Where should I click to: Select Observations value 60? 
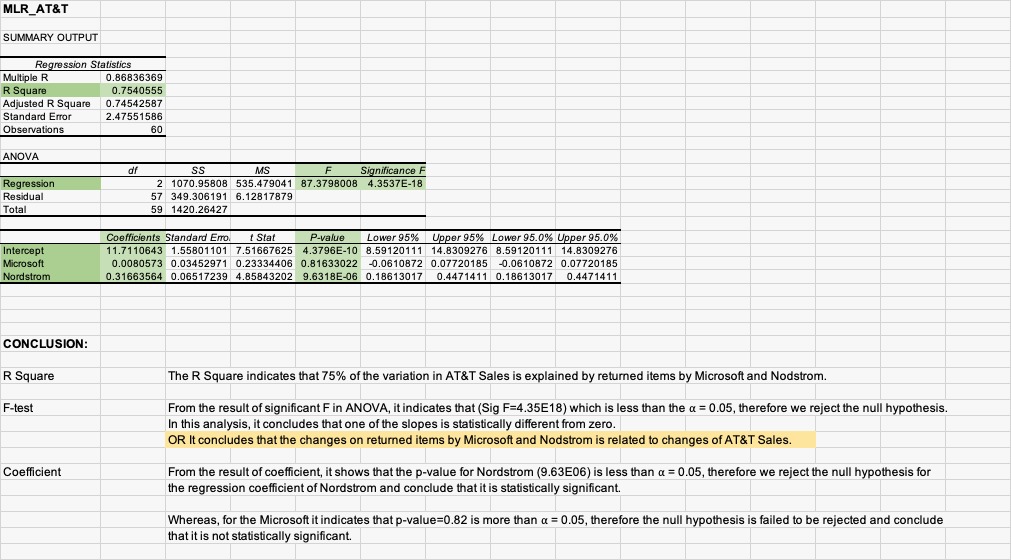(133, 130)
